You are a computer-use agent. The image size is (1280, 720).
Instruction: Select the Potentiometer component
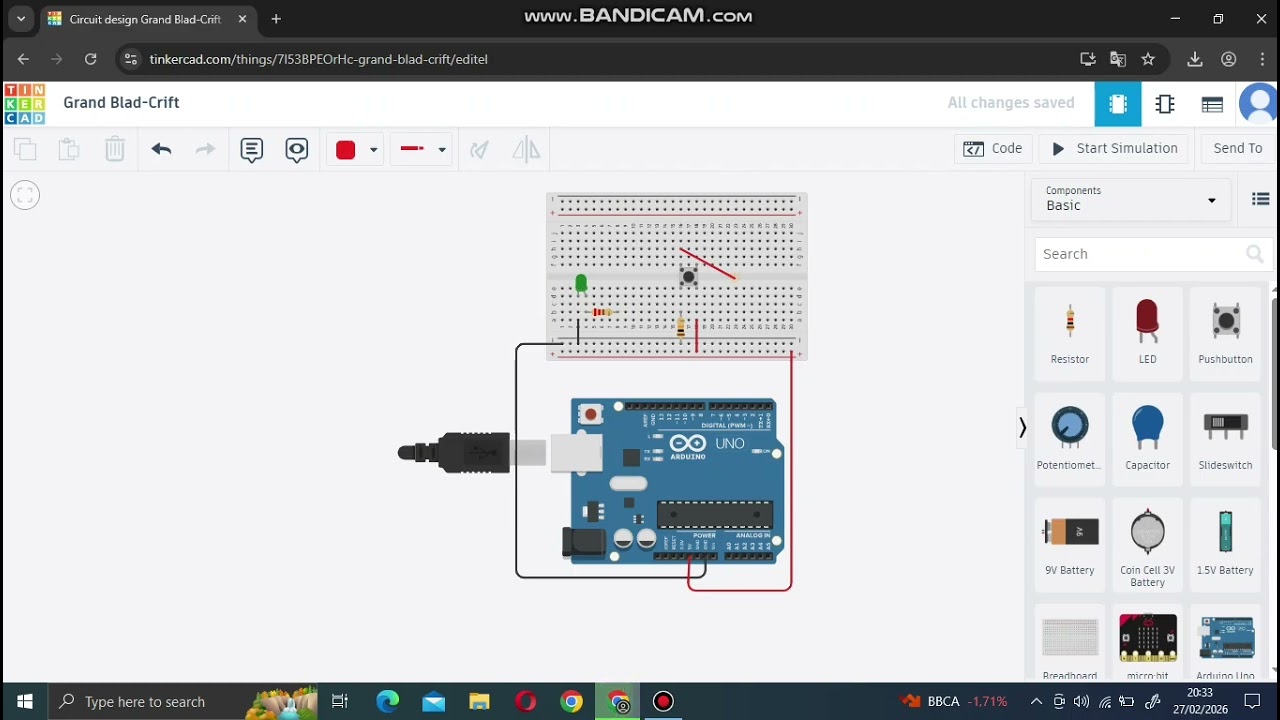point(1070,438)
